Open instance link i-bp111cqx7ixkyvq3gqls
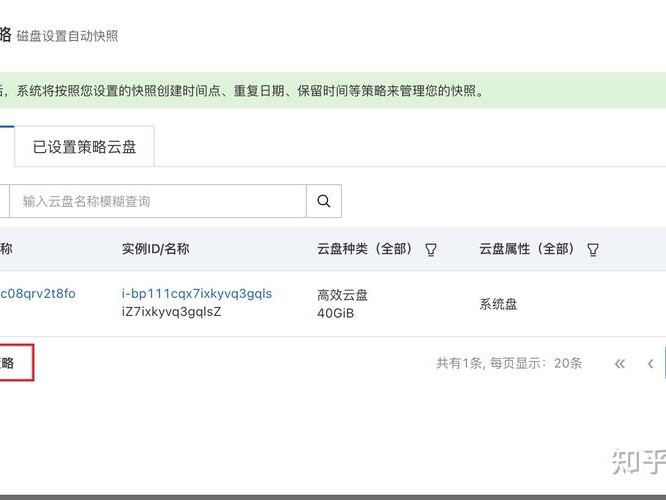Viewport: 666px width, 500px height. pyautogui.click(x=197, y=294)
